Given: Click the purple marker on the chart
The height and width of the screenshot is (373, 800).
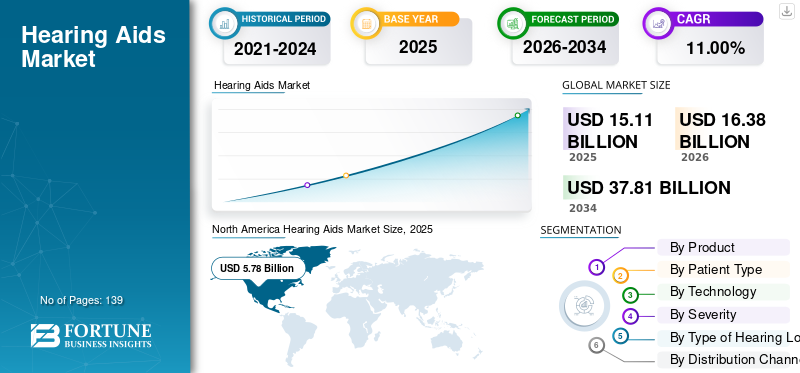Looking at the screenshot, I should (307, 185).
